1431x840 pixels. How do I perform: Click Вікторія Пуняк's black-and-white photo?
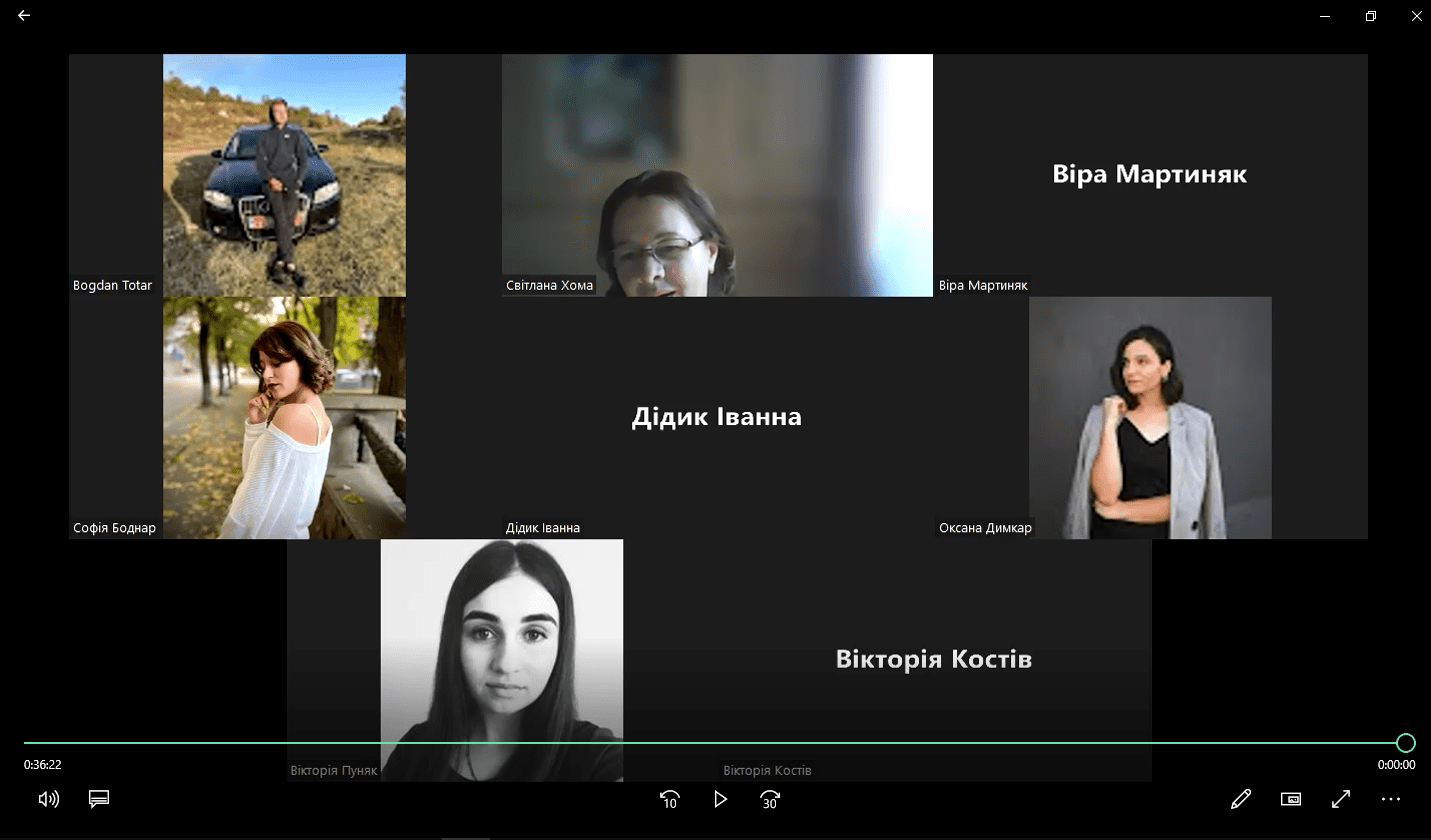pos(502,640)
